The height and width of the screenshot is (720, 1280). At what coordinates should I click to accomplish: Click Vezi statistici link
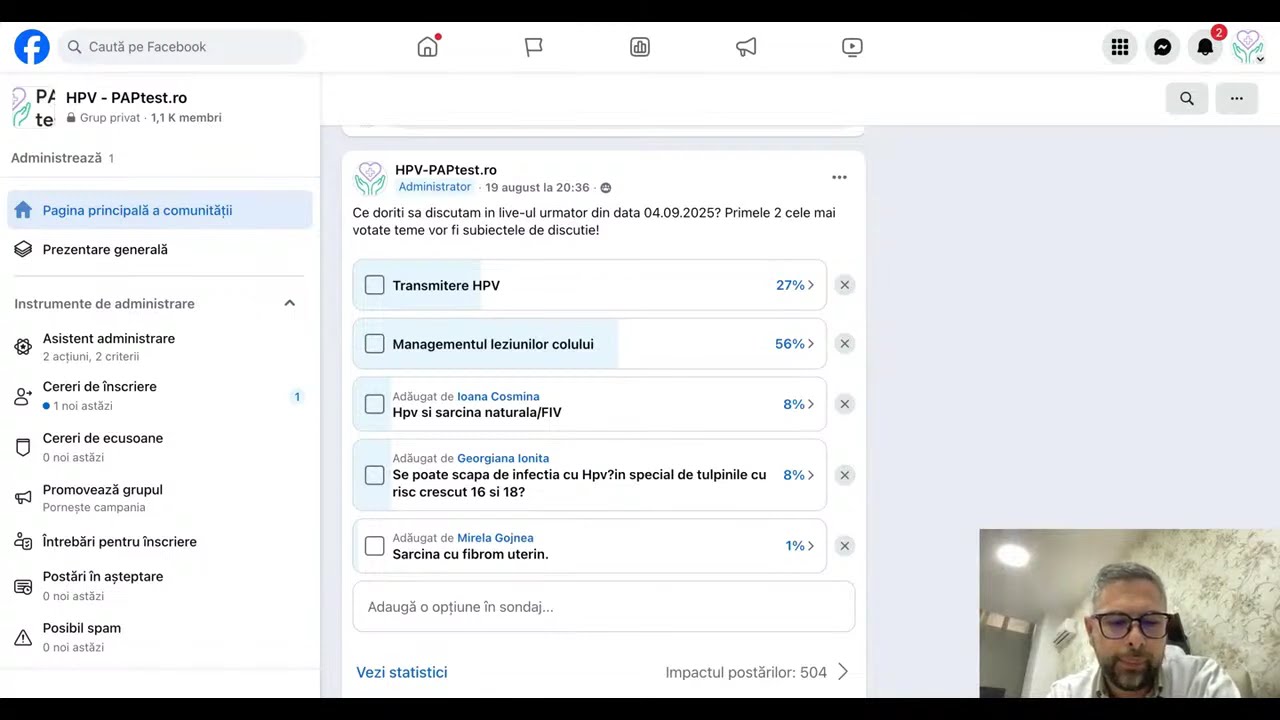(x=402, y=672)
